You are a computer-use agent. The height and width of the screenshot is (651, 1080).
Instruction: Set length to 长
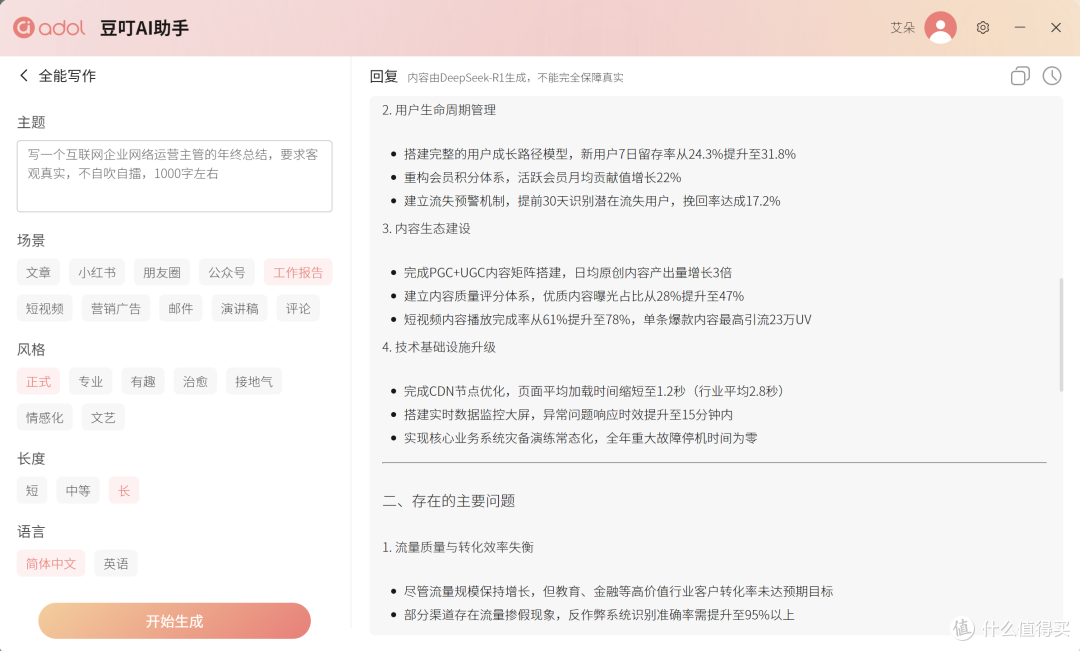(x=124, y=490)
